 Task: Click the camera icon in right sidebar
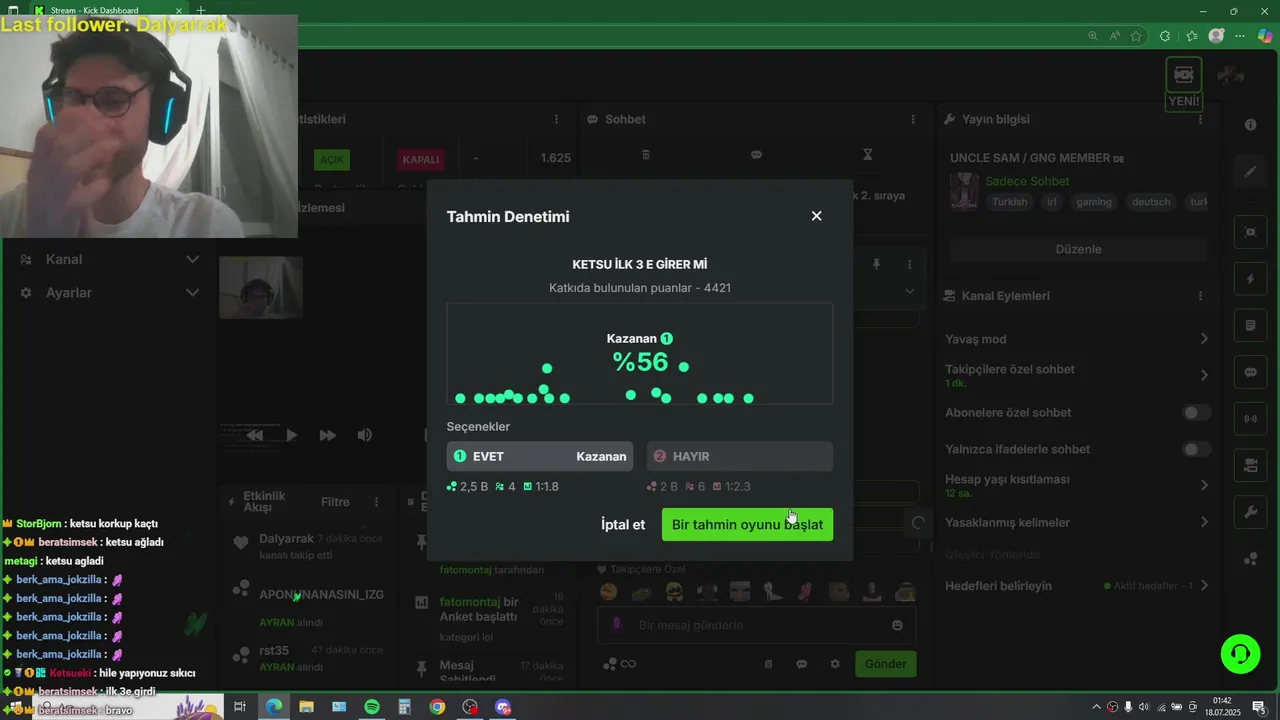1250,465
